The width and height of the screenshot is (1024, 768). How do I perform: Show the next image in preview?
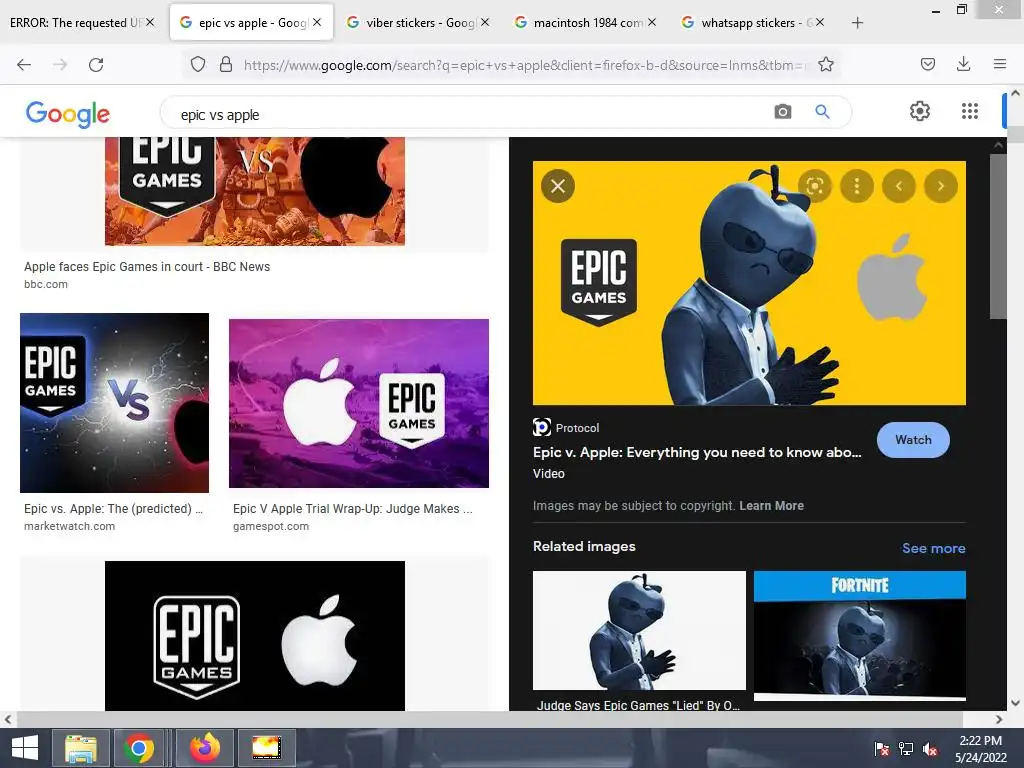(940, 186)
